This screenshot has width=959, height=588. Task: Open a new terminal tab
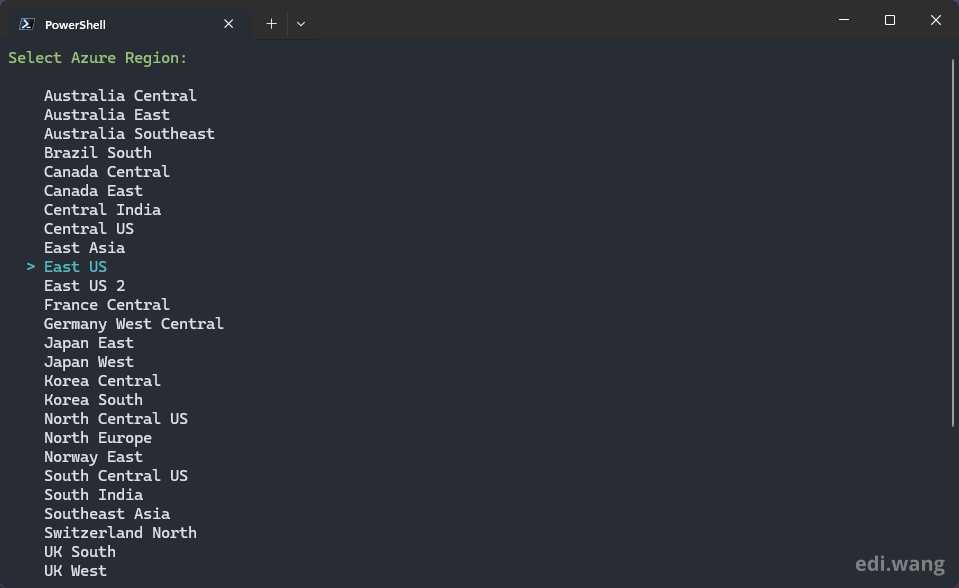(x=271, y=23)
